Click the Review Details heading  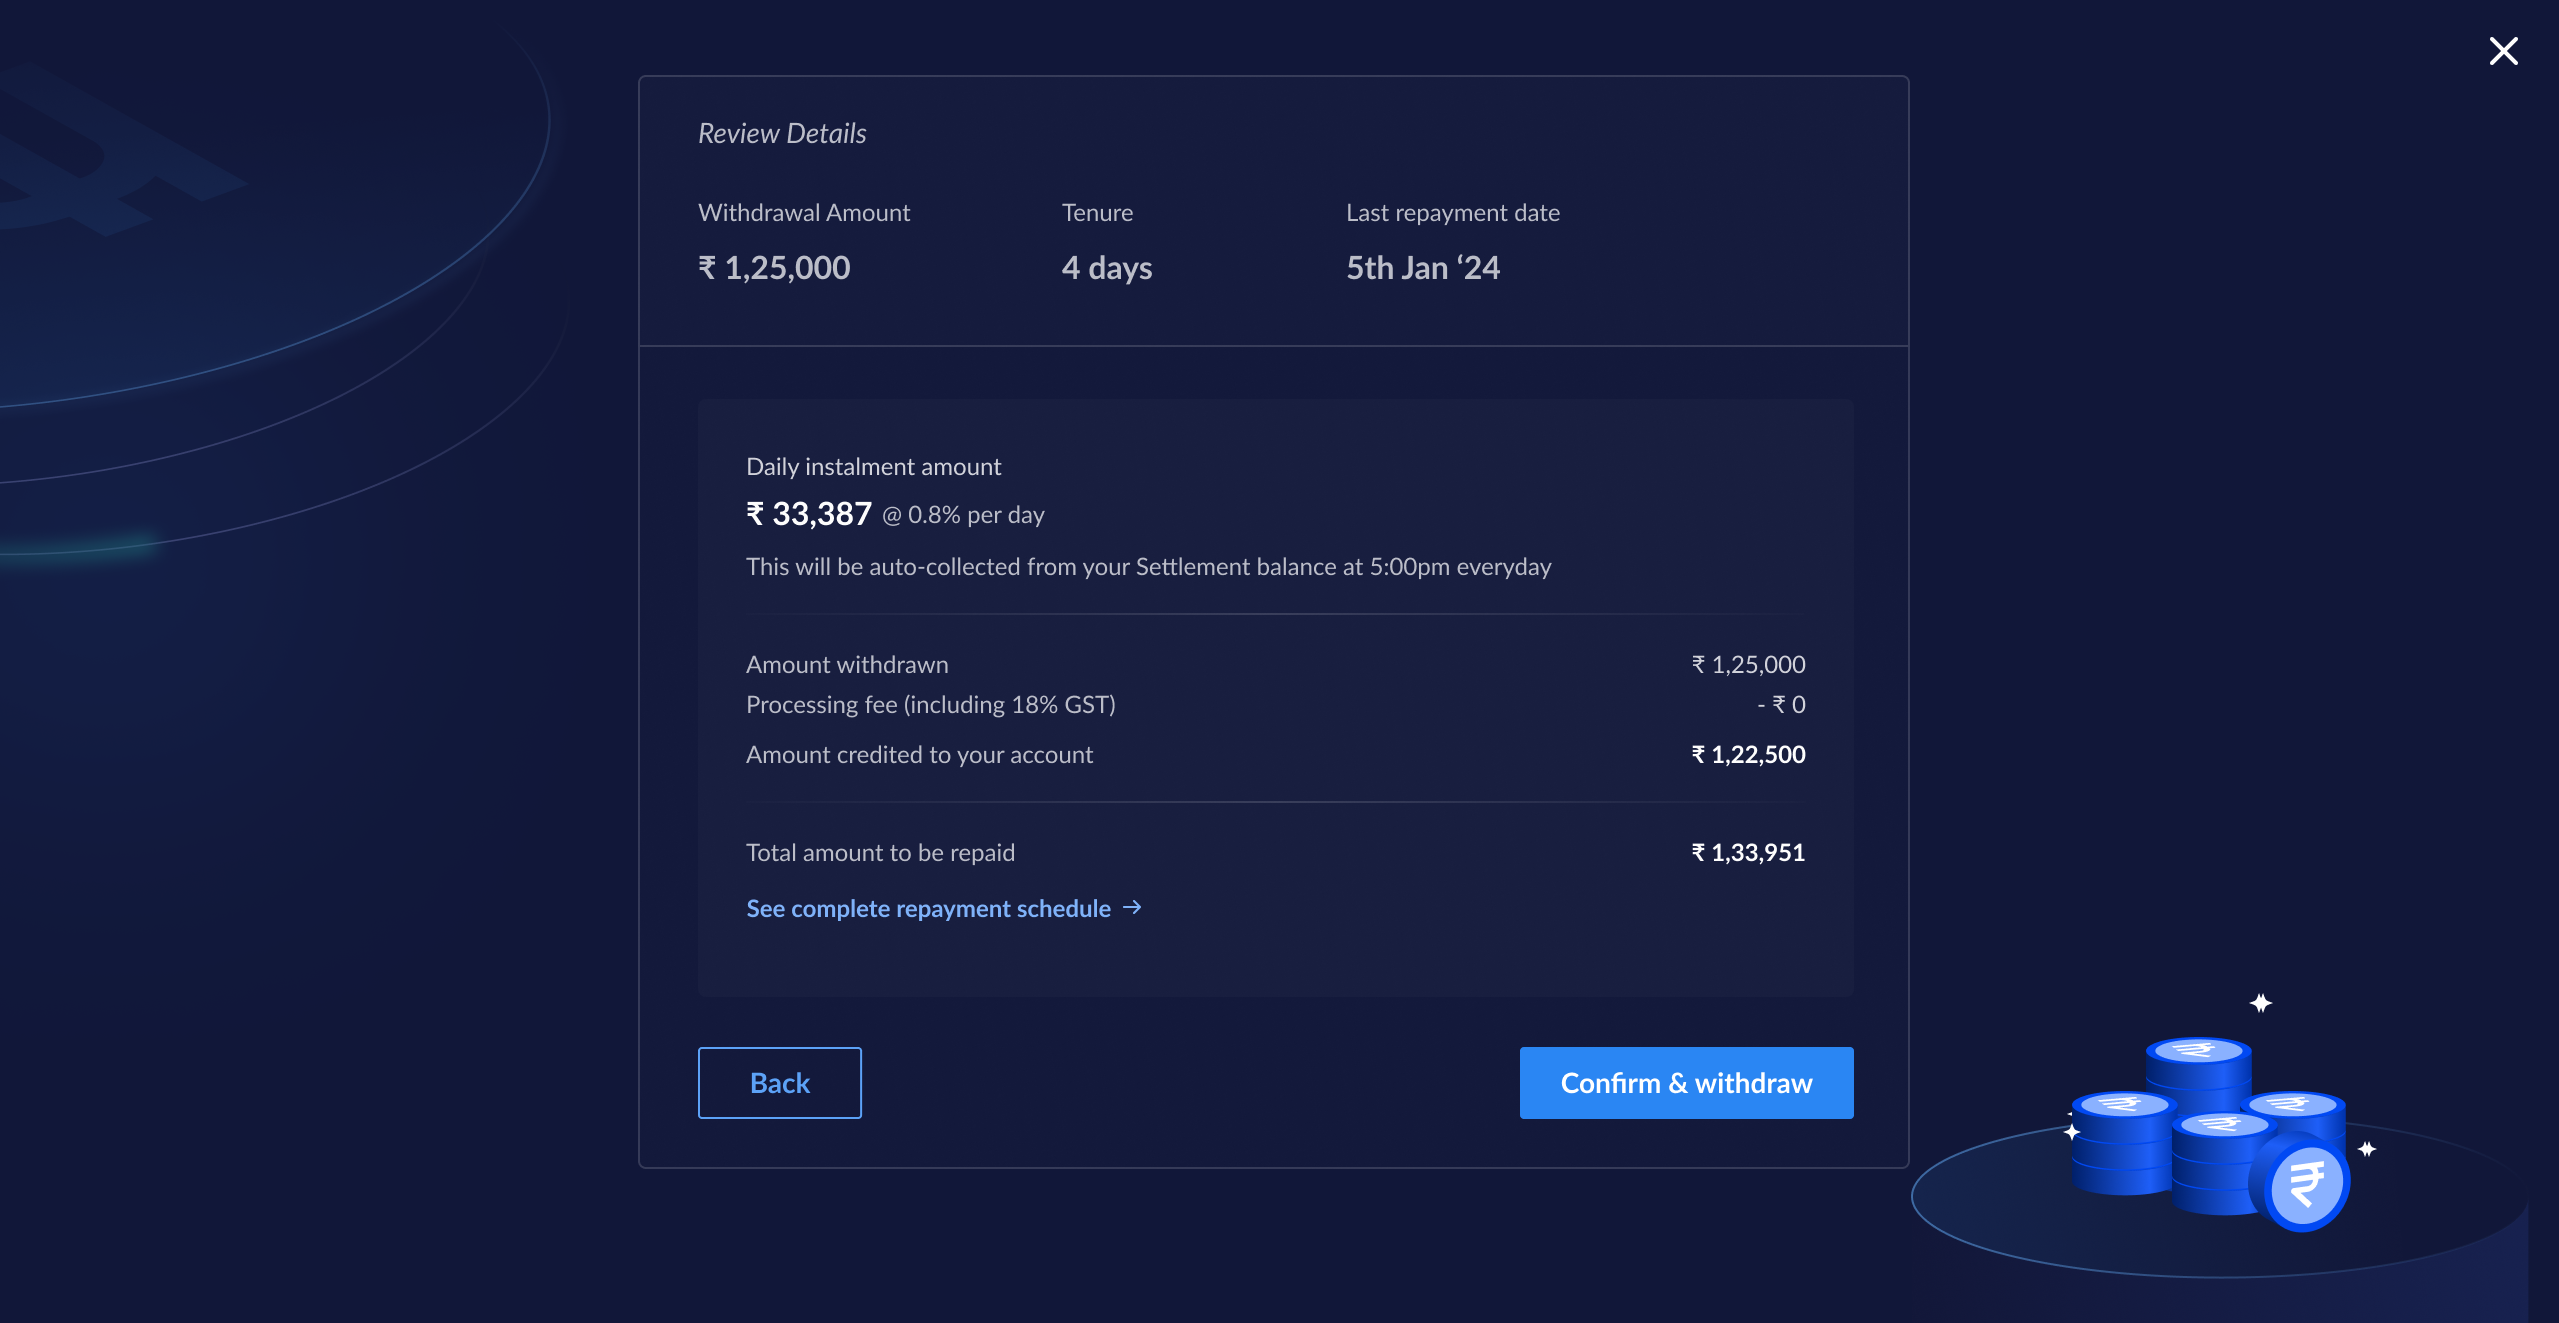[x=782, y=133]
